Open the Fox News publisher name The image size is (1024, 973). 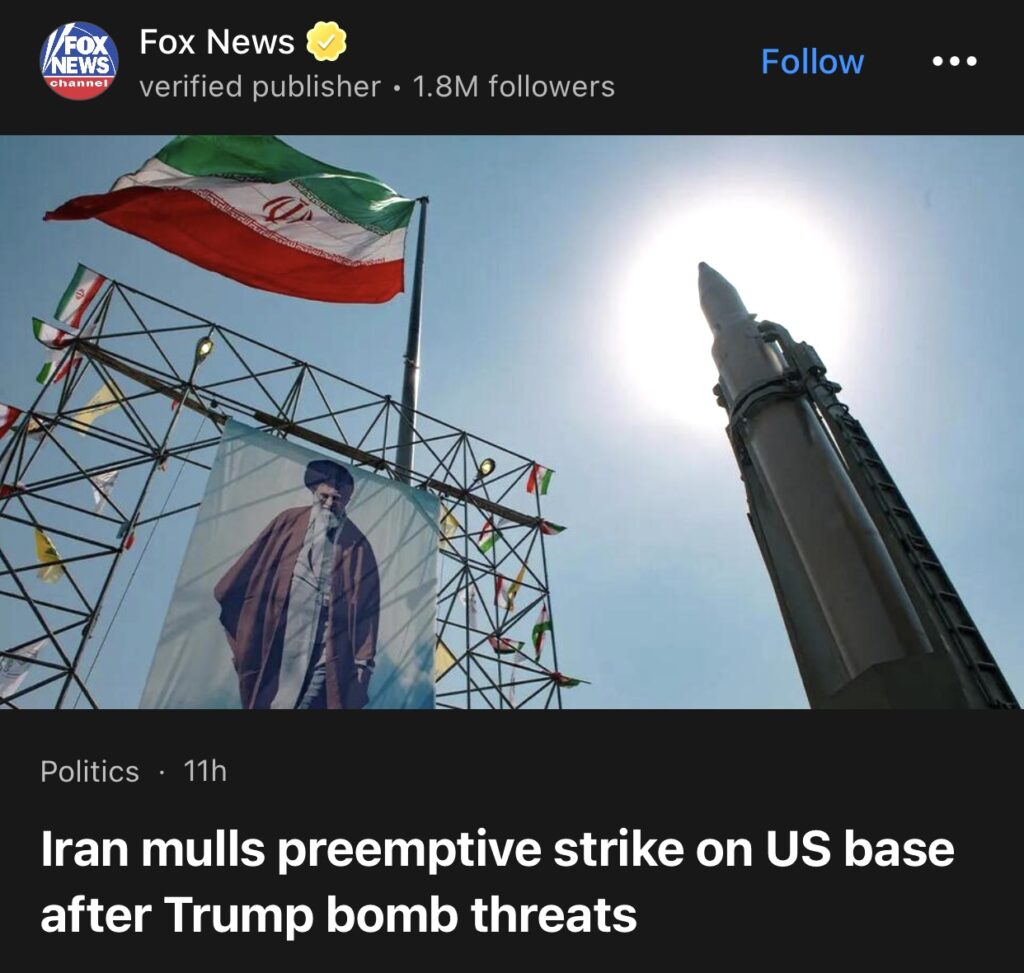point(217,42)
